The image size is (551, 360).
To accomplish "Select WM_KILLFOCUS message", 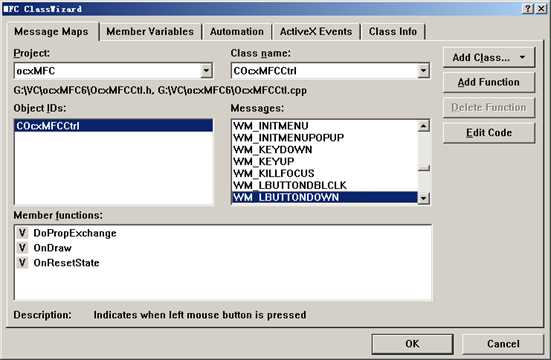I will tap(324, 174).
